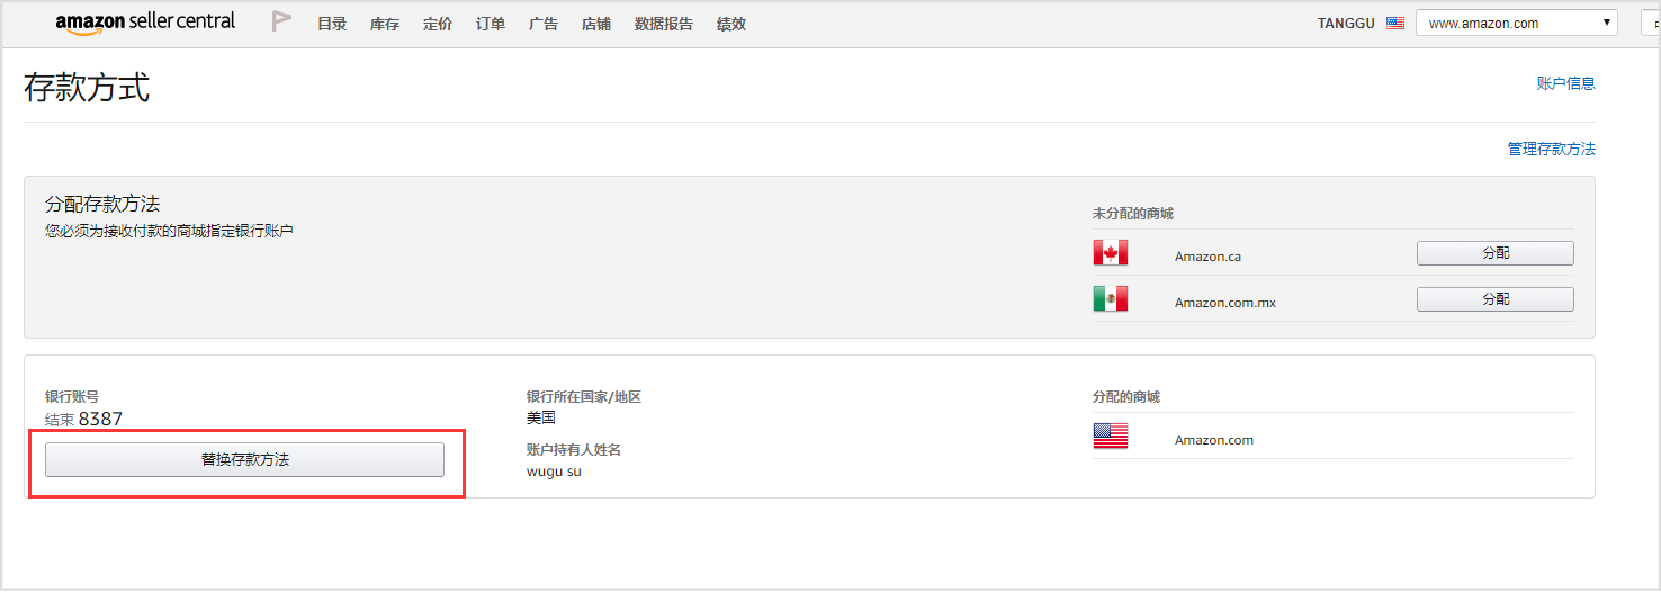This screenshot has height=598, width=1661.
Task: Click the 管理存款方法 link
Action: click(x=1551, y=149)
